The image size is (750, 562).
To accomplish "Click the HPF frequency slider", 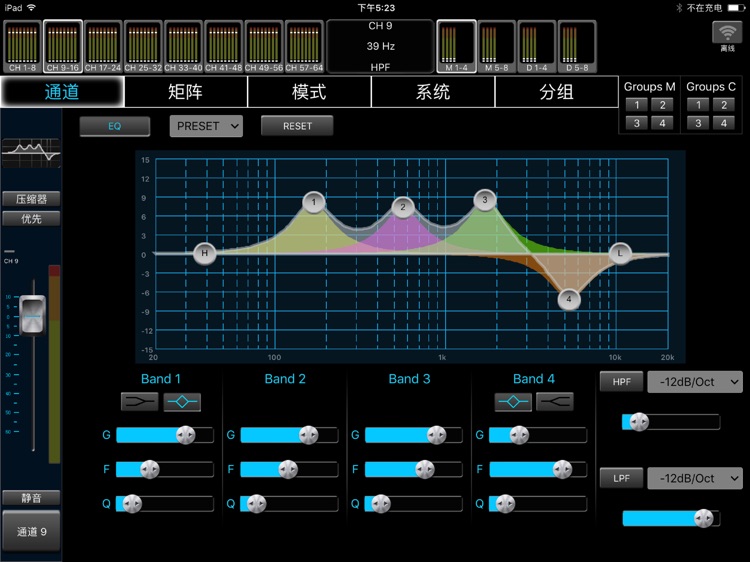I will pyautogui.click(x=671, y=422).
